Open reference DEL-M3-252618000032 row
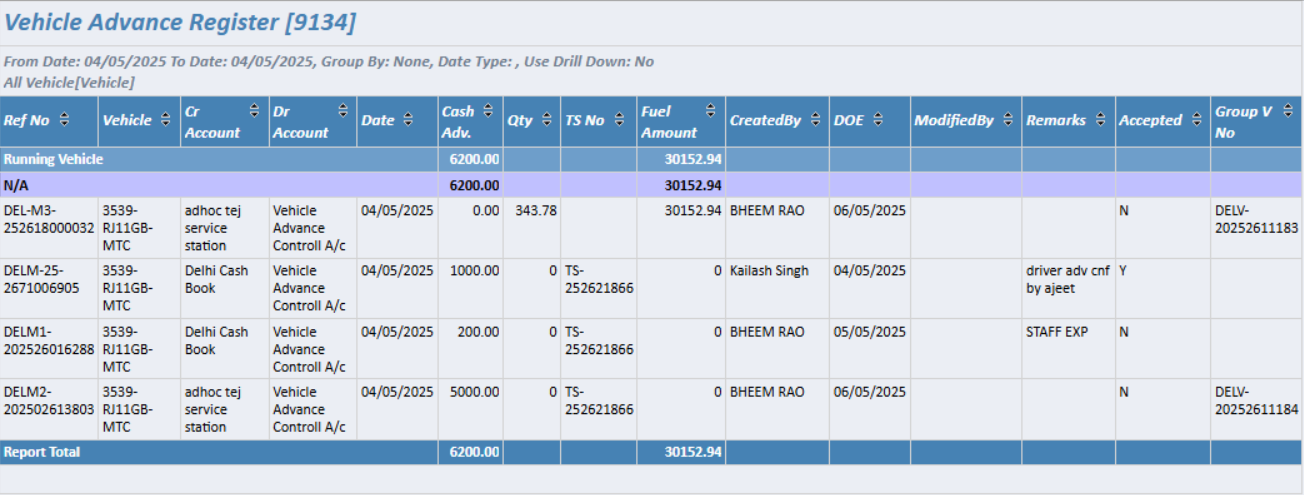1304x495 pixels. [x=49, y=219]
